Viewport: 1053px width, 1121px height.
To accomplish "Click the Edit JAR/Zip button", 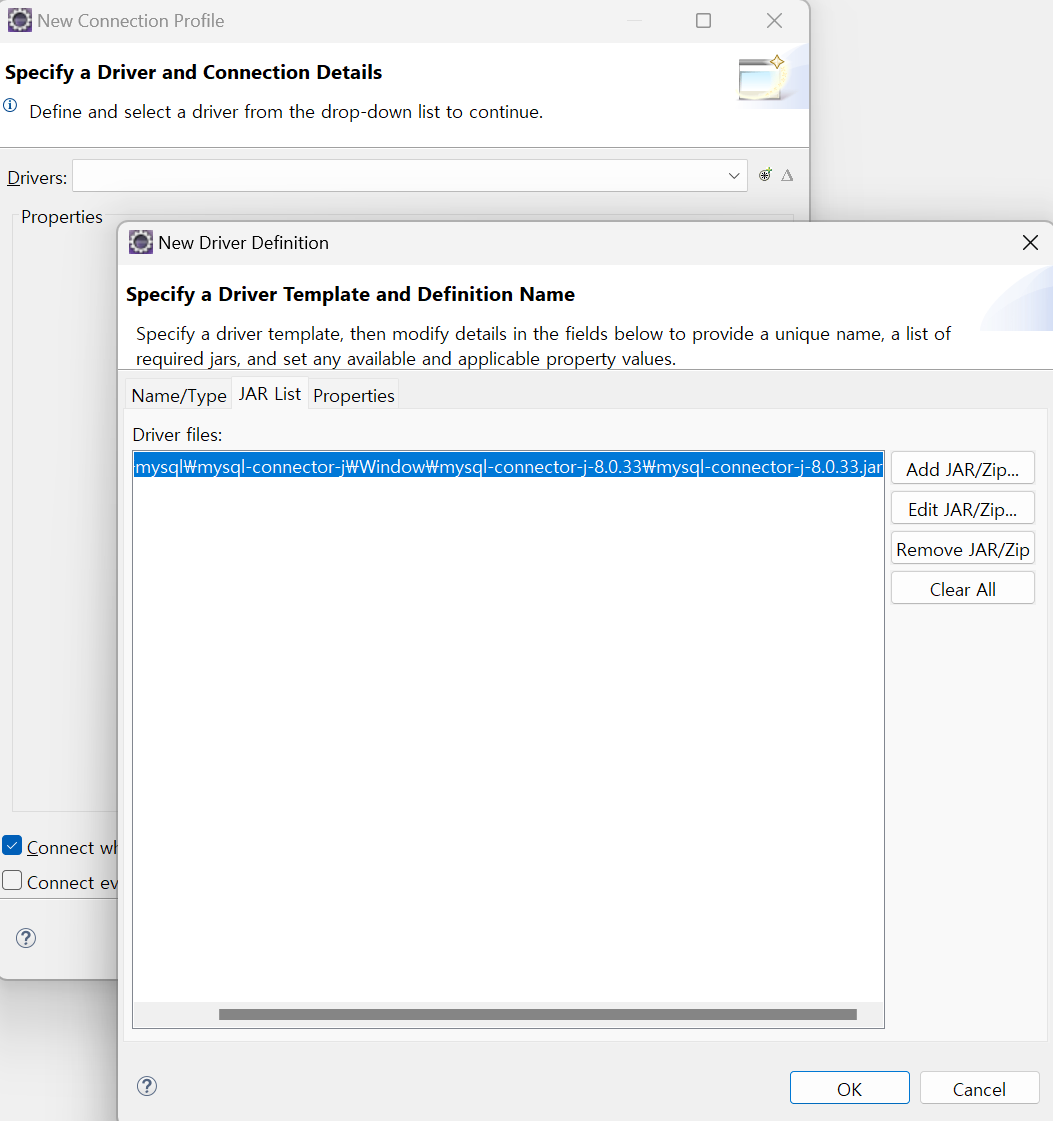I will pos(962,509).
